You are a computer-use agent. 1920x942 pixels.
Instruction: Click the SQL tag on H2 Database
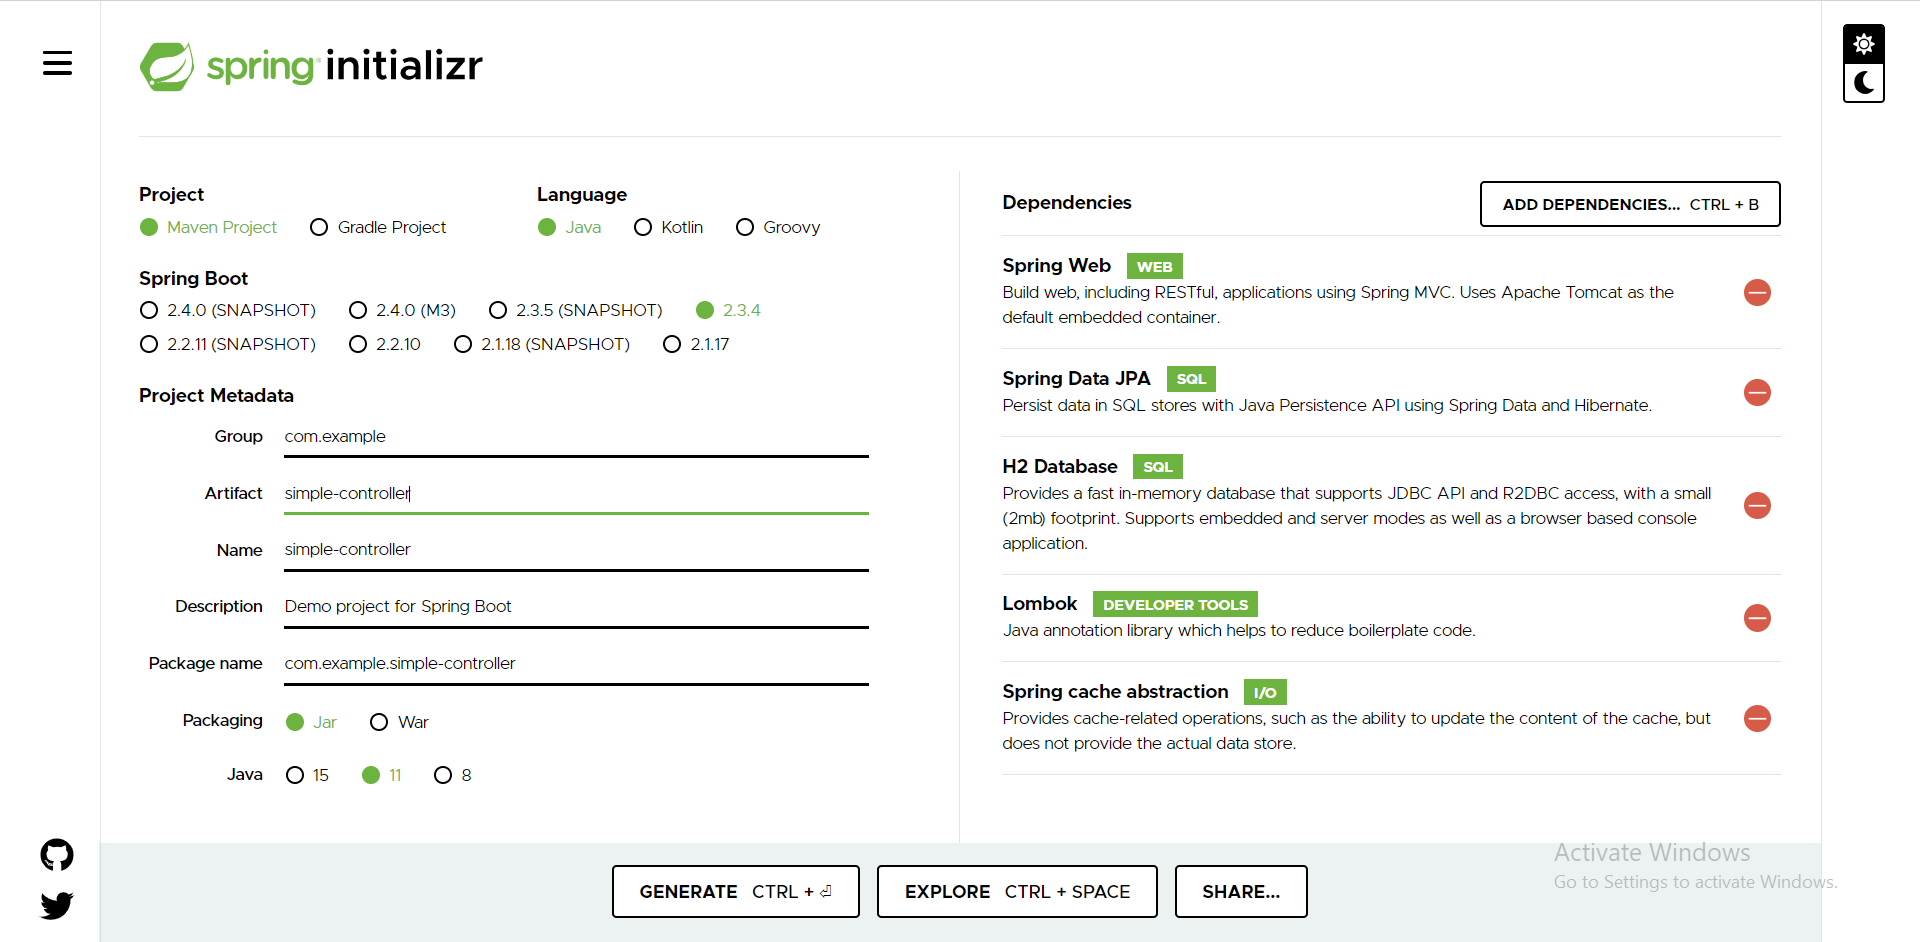click(x=1158, y=467)
